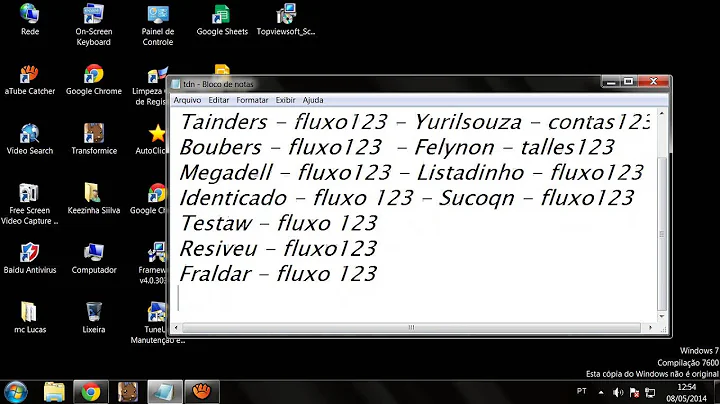
Task: Open the Arquivo menu in Notepad
Action: 187,100
